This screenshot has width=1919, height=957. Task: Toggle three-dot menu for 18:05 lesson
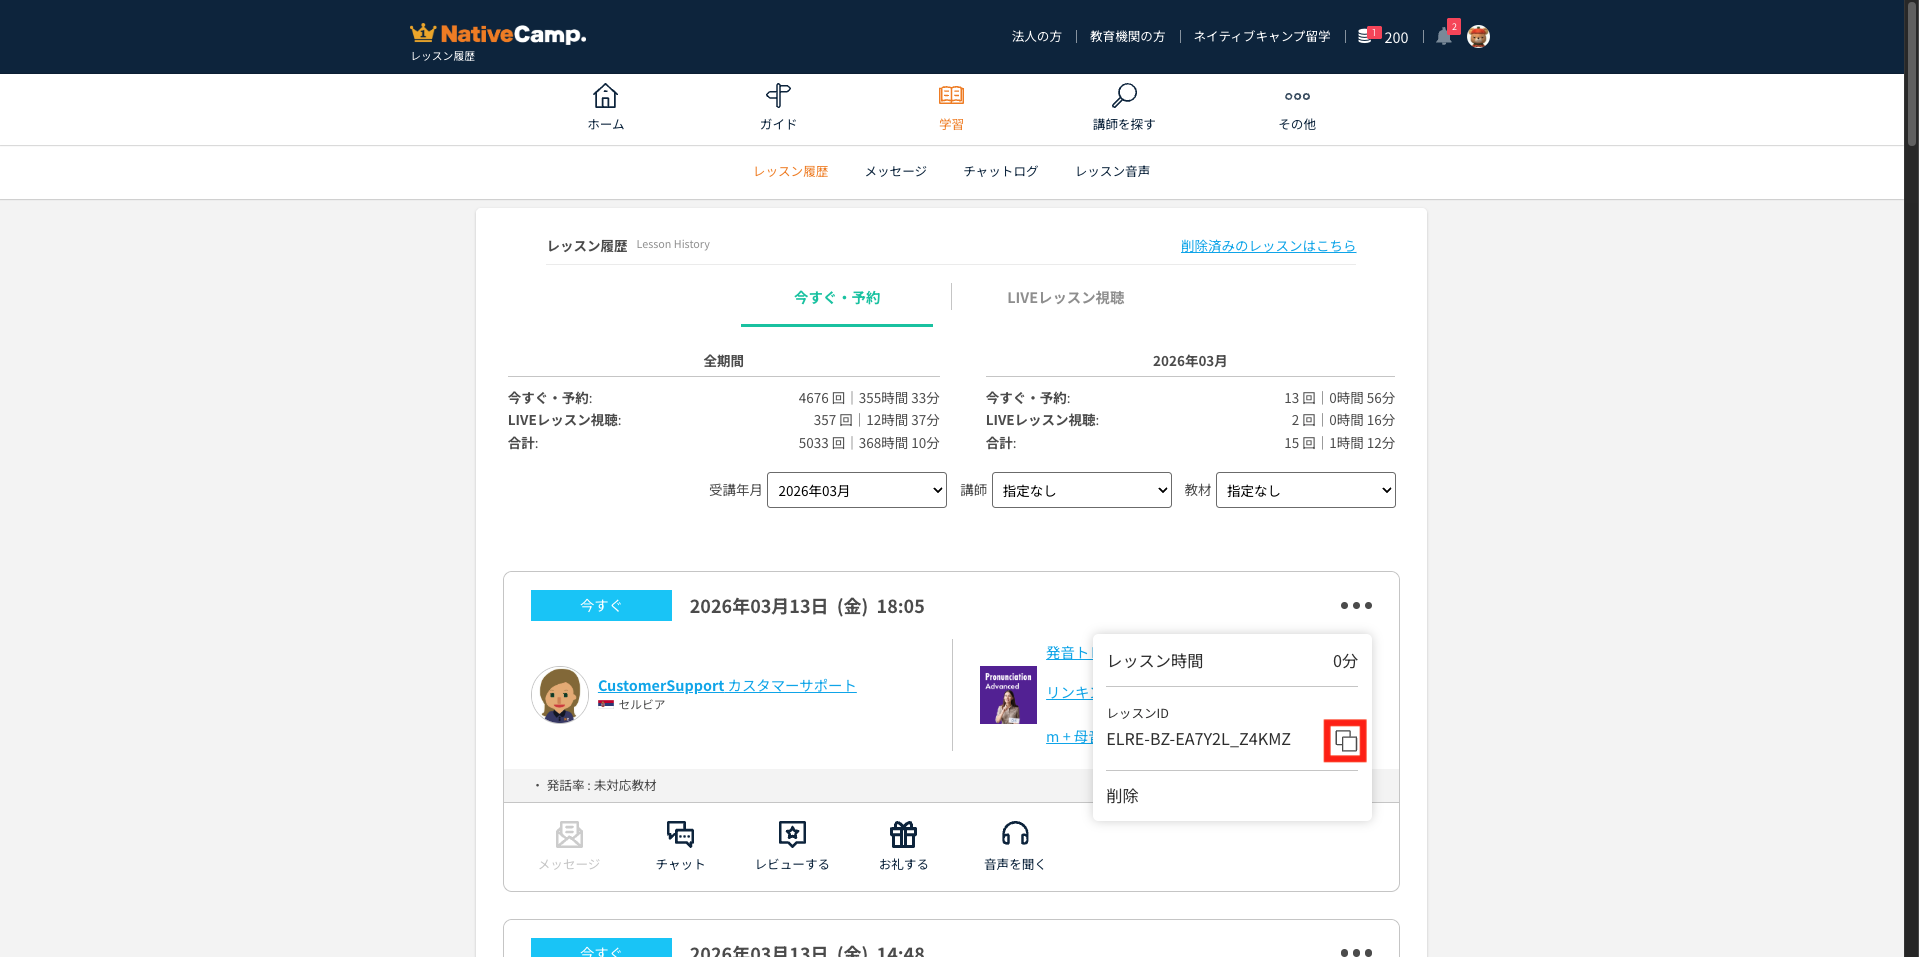pos(1356,606)
